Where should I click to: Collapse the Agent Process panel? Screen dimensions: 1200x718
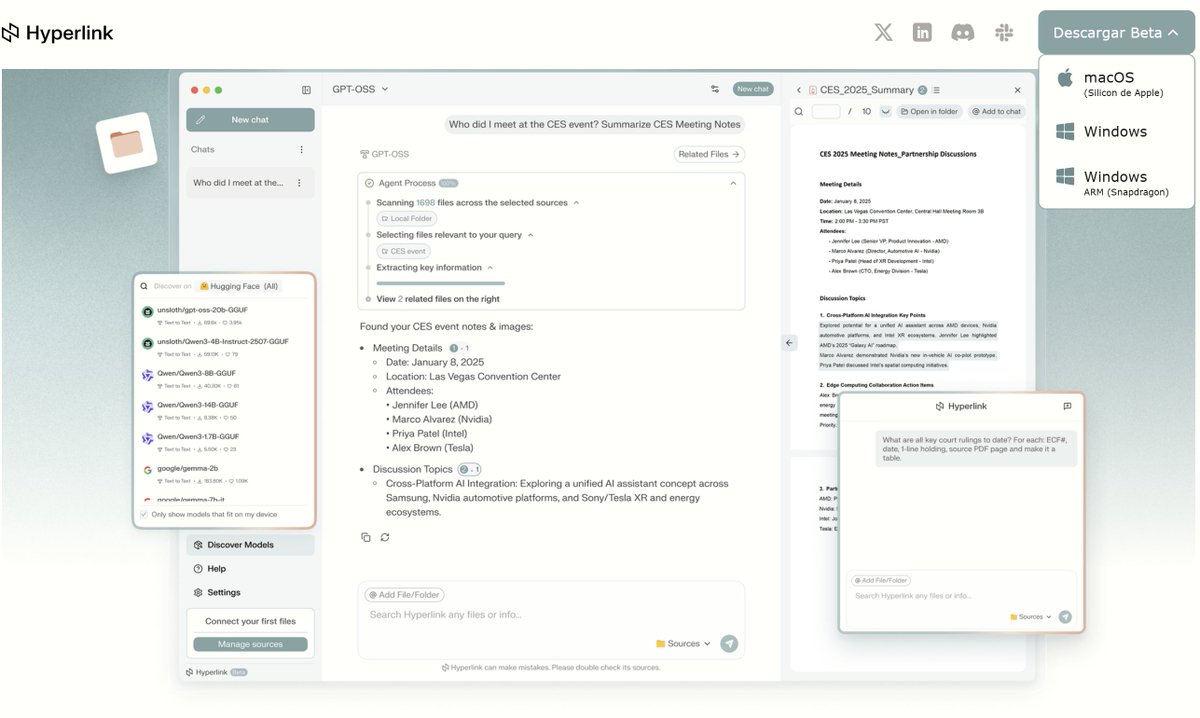[x=732, y=183]
